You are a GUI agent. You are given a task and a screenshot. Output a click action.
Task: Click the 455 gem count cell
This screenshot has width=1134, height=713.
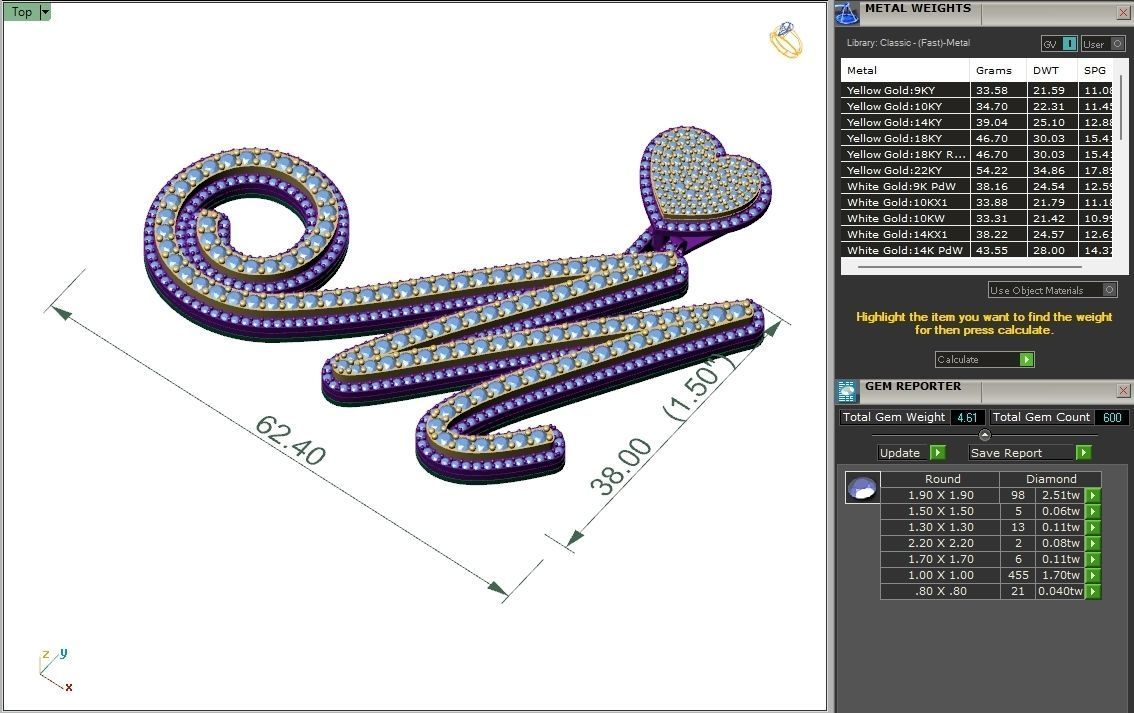[x=1018, y=575]
